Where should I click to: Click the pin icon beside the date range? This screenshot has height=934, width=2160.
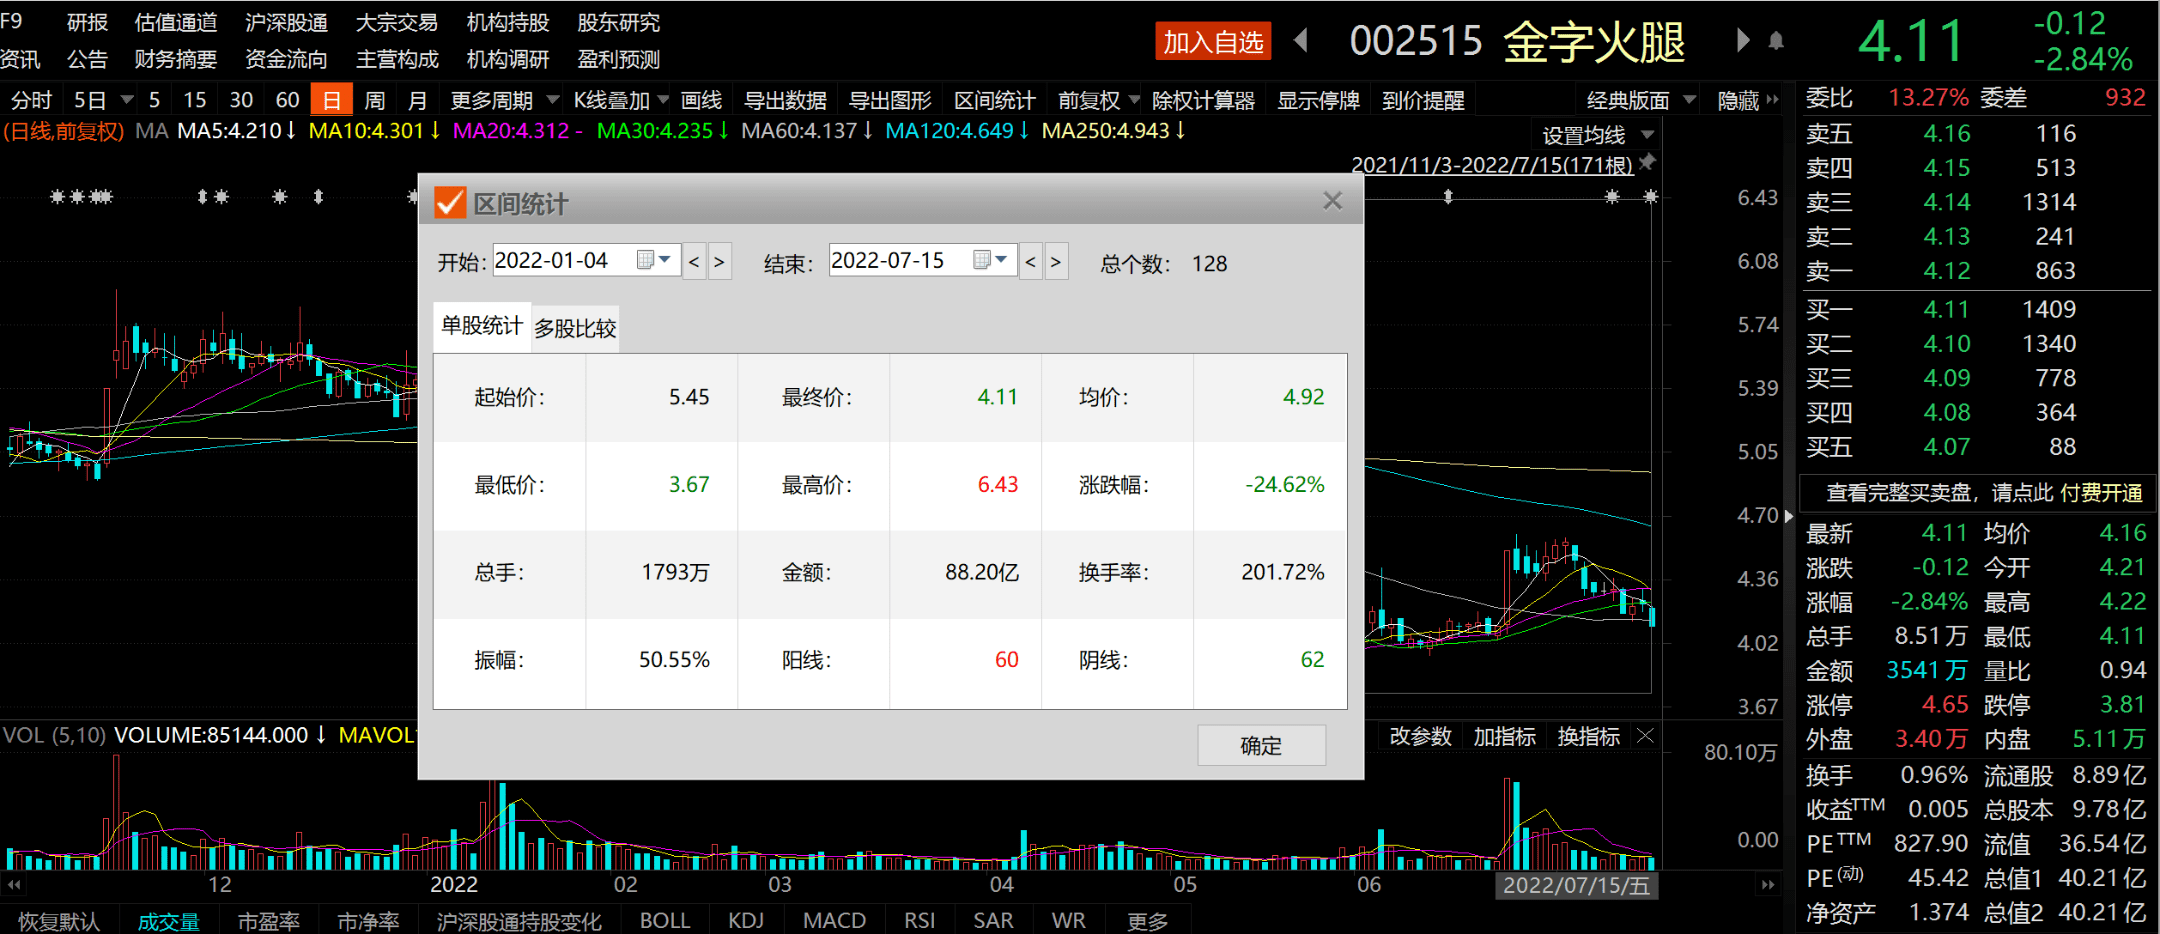coord(1647,162)
